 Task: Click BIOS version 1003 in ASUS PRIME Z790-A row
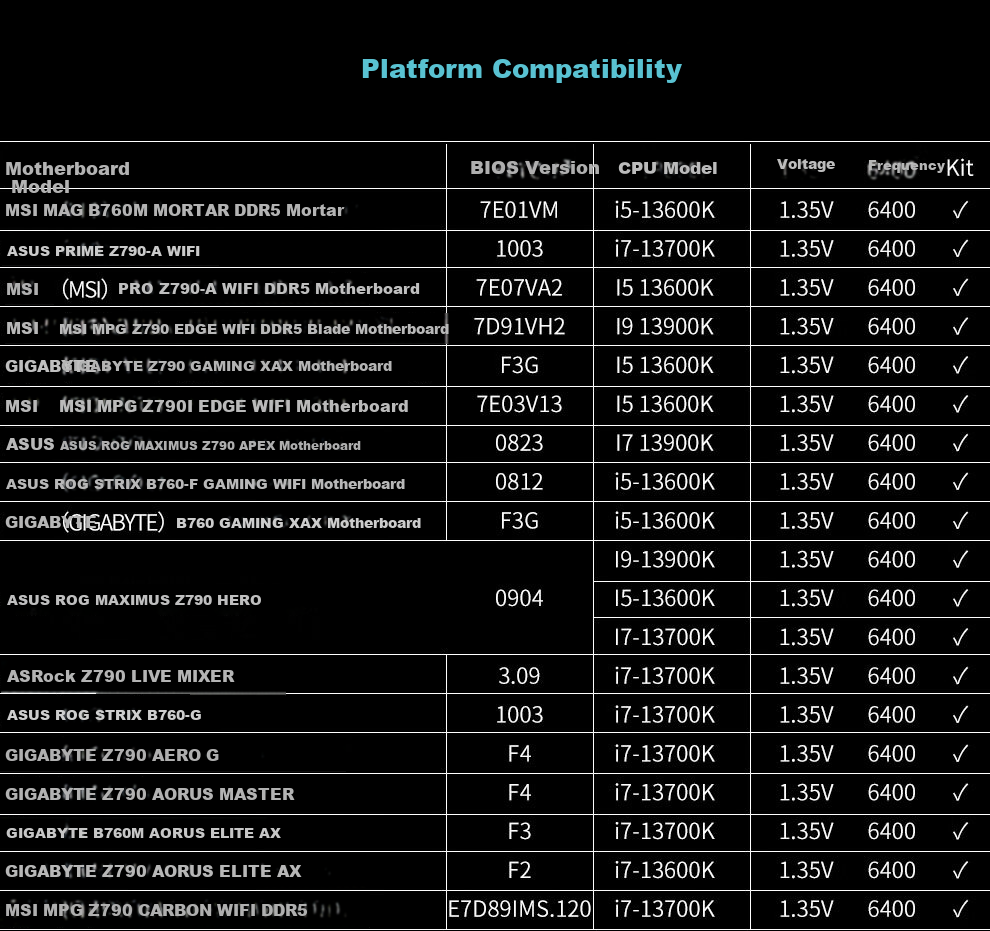[519, 249]
